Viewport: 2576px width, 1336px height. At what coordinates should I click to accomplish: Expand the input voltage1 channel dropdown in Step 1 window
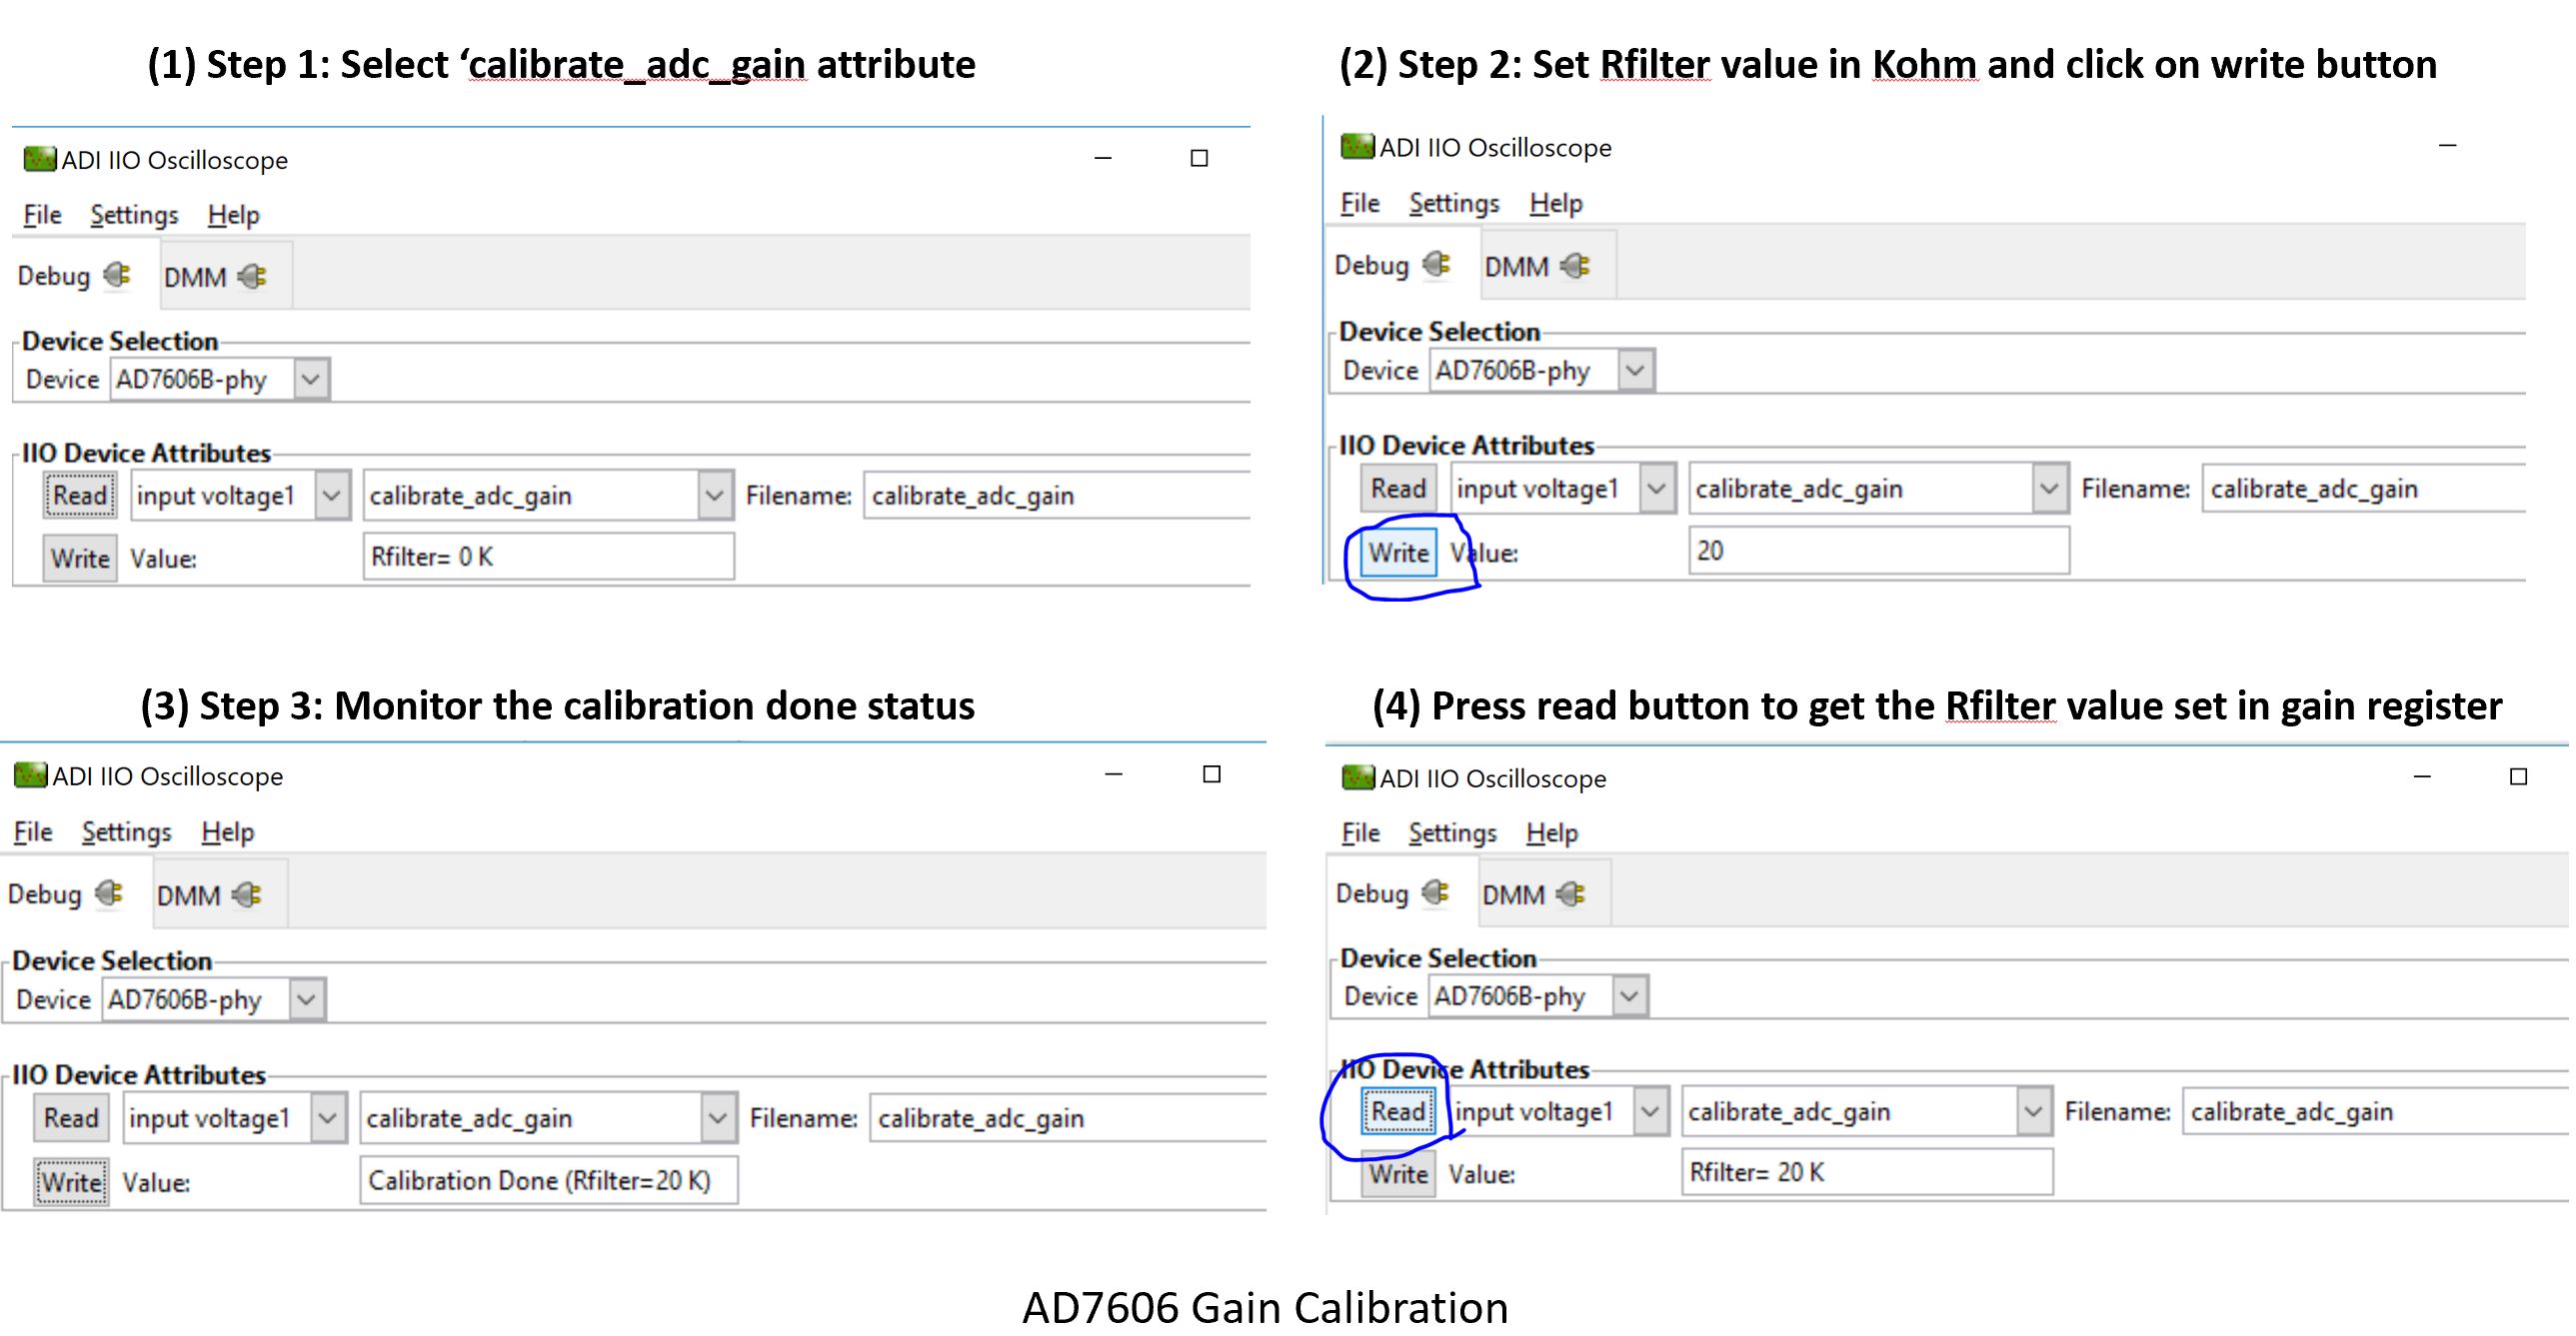(332, 495)
